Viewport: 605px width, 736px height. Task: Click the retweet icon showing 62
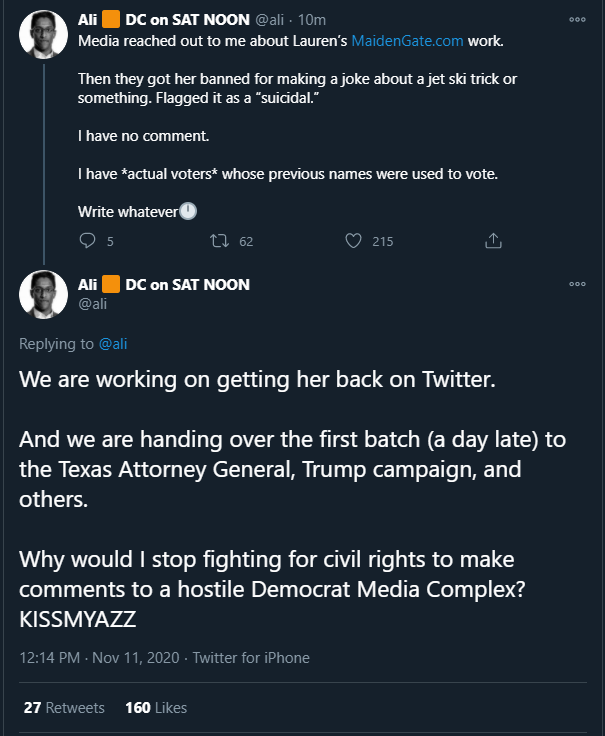click(x=218, y=241)
